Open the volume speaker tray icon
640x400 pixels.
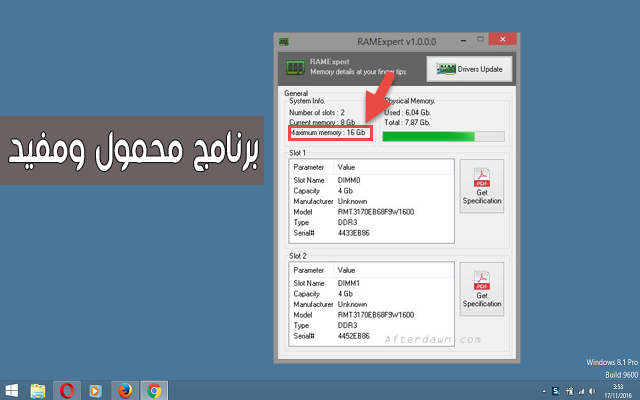coord(592,391)
